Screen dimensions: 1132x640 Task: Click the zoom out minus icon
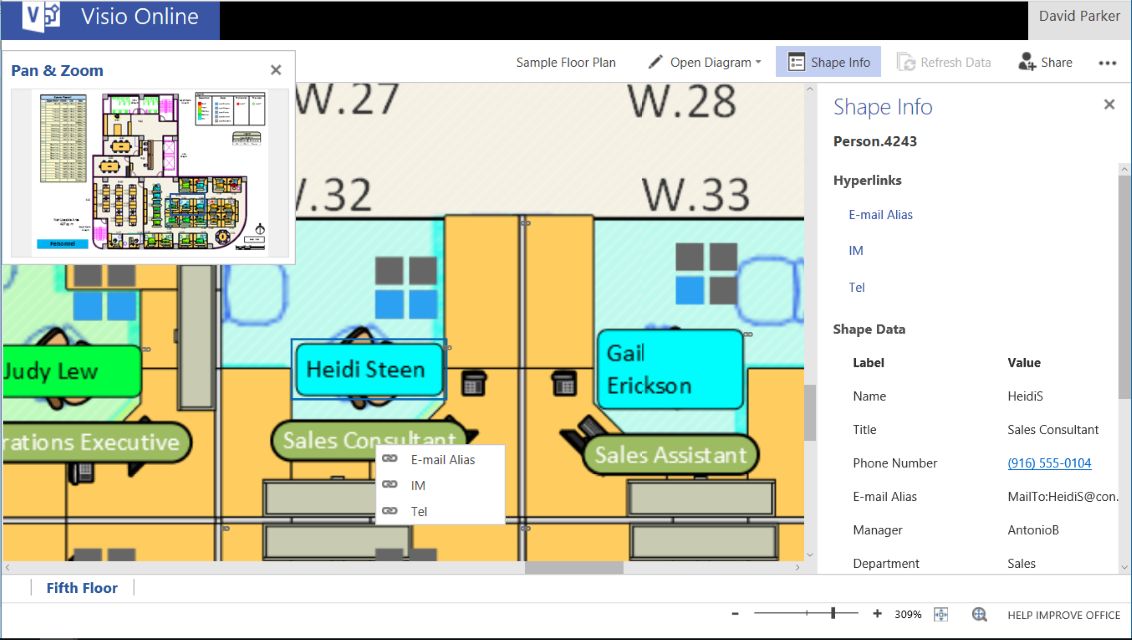[735, 614]
